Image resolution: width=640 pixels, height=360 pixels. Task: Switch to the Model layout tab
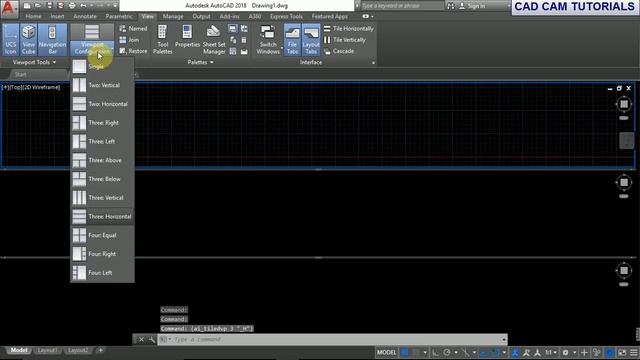point(19,350)
